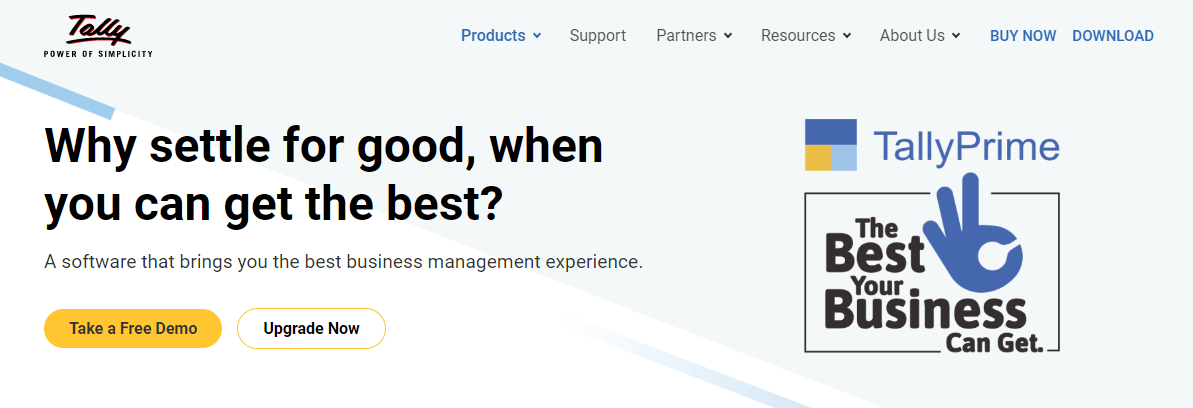
Task: Click the TallyPrime four-square logo icon
Action: point(831,145)
